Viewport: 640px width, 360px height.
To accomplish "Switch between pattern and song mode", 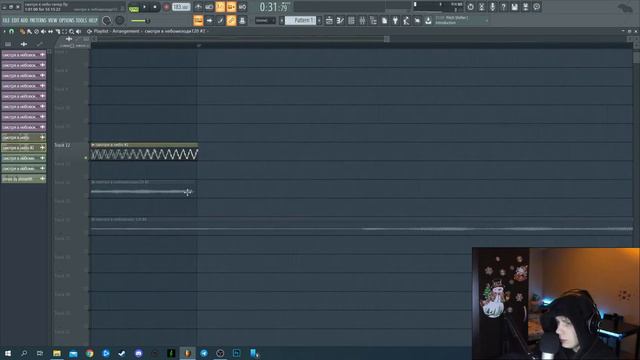I will 133,7.
